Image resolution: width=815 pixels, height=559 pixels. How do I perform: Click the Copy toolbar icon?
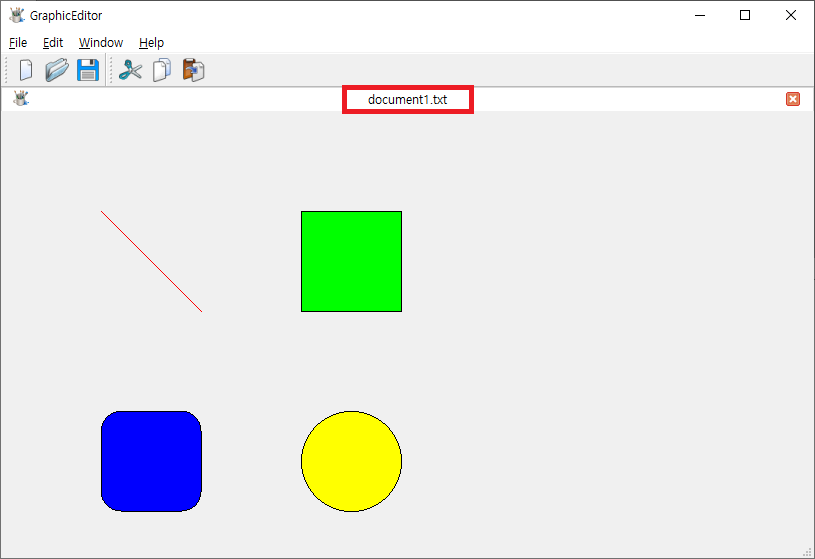(x=162, y=70)
